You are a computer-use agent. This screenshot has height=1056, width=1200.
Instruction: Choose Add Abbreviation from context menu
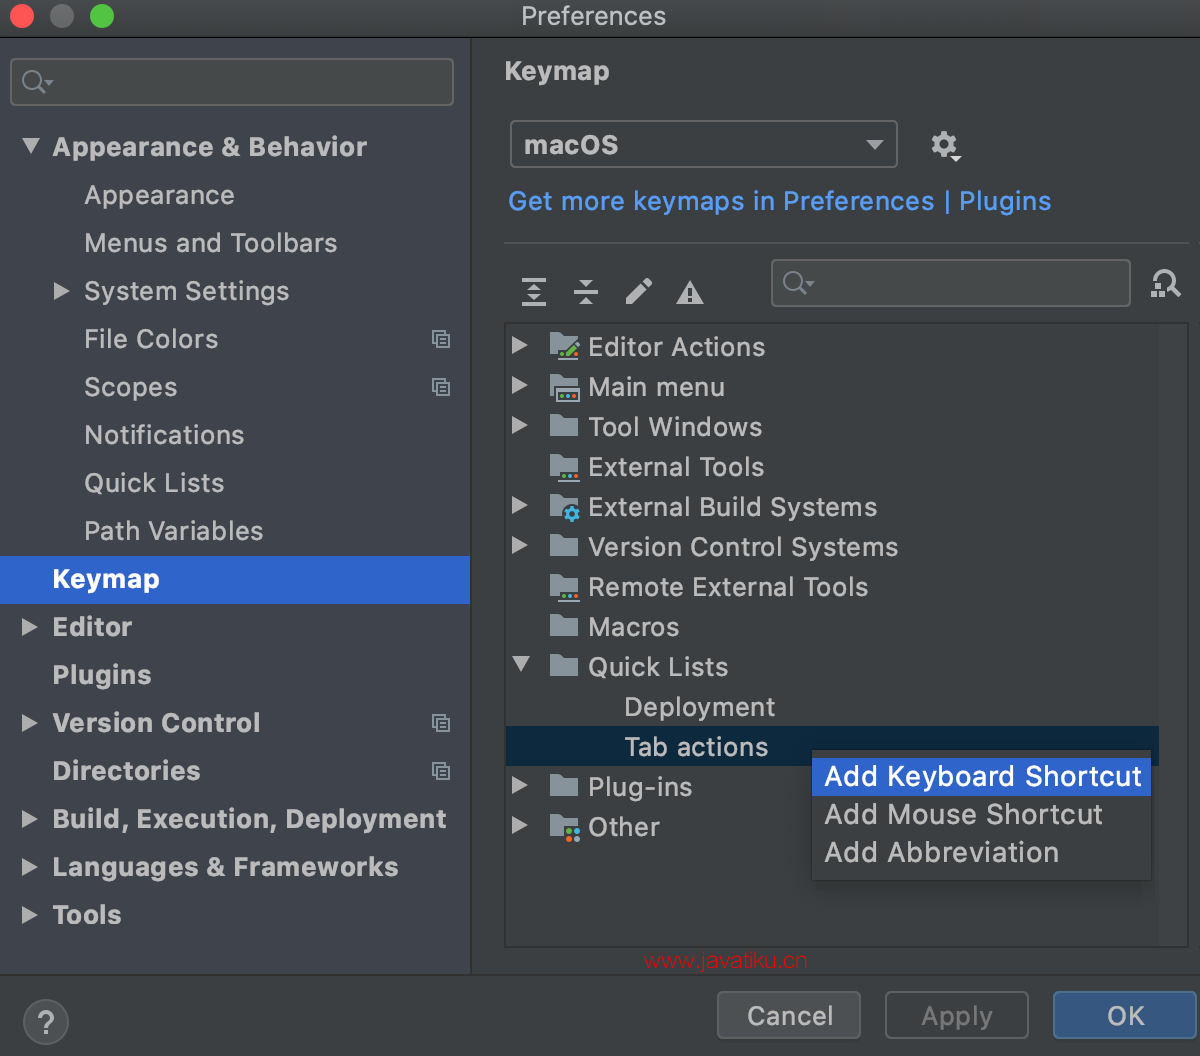tap(981, 853)
